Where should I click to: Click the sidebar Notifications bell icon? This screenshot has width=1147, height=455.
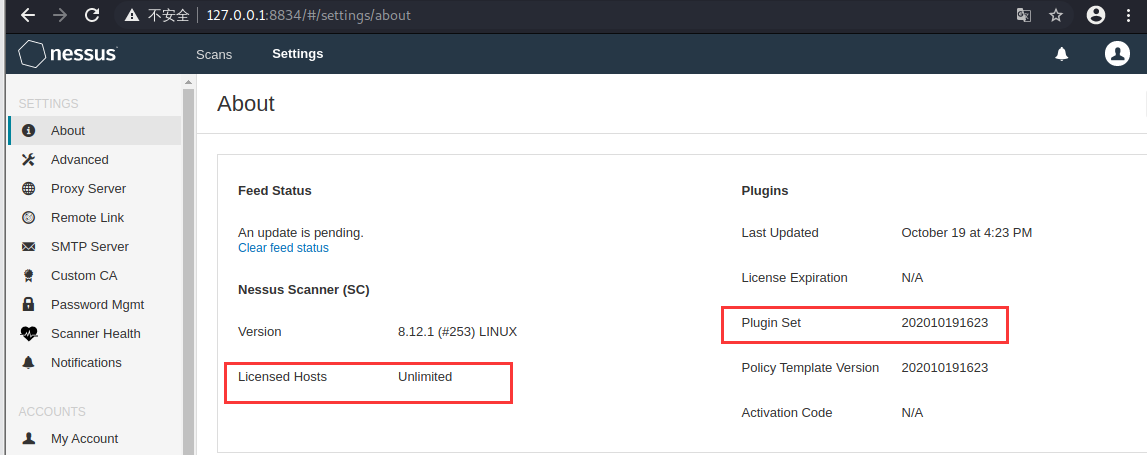pos(29,363)
